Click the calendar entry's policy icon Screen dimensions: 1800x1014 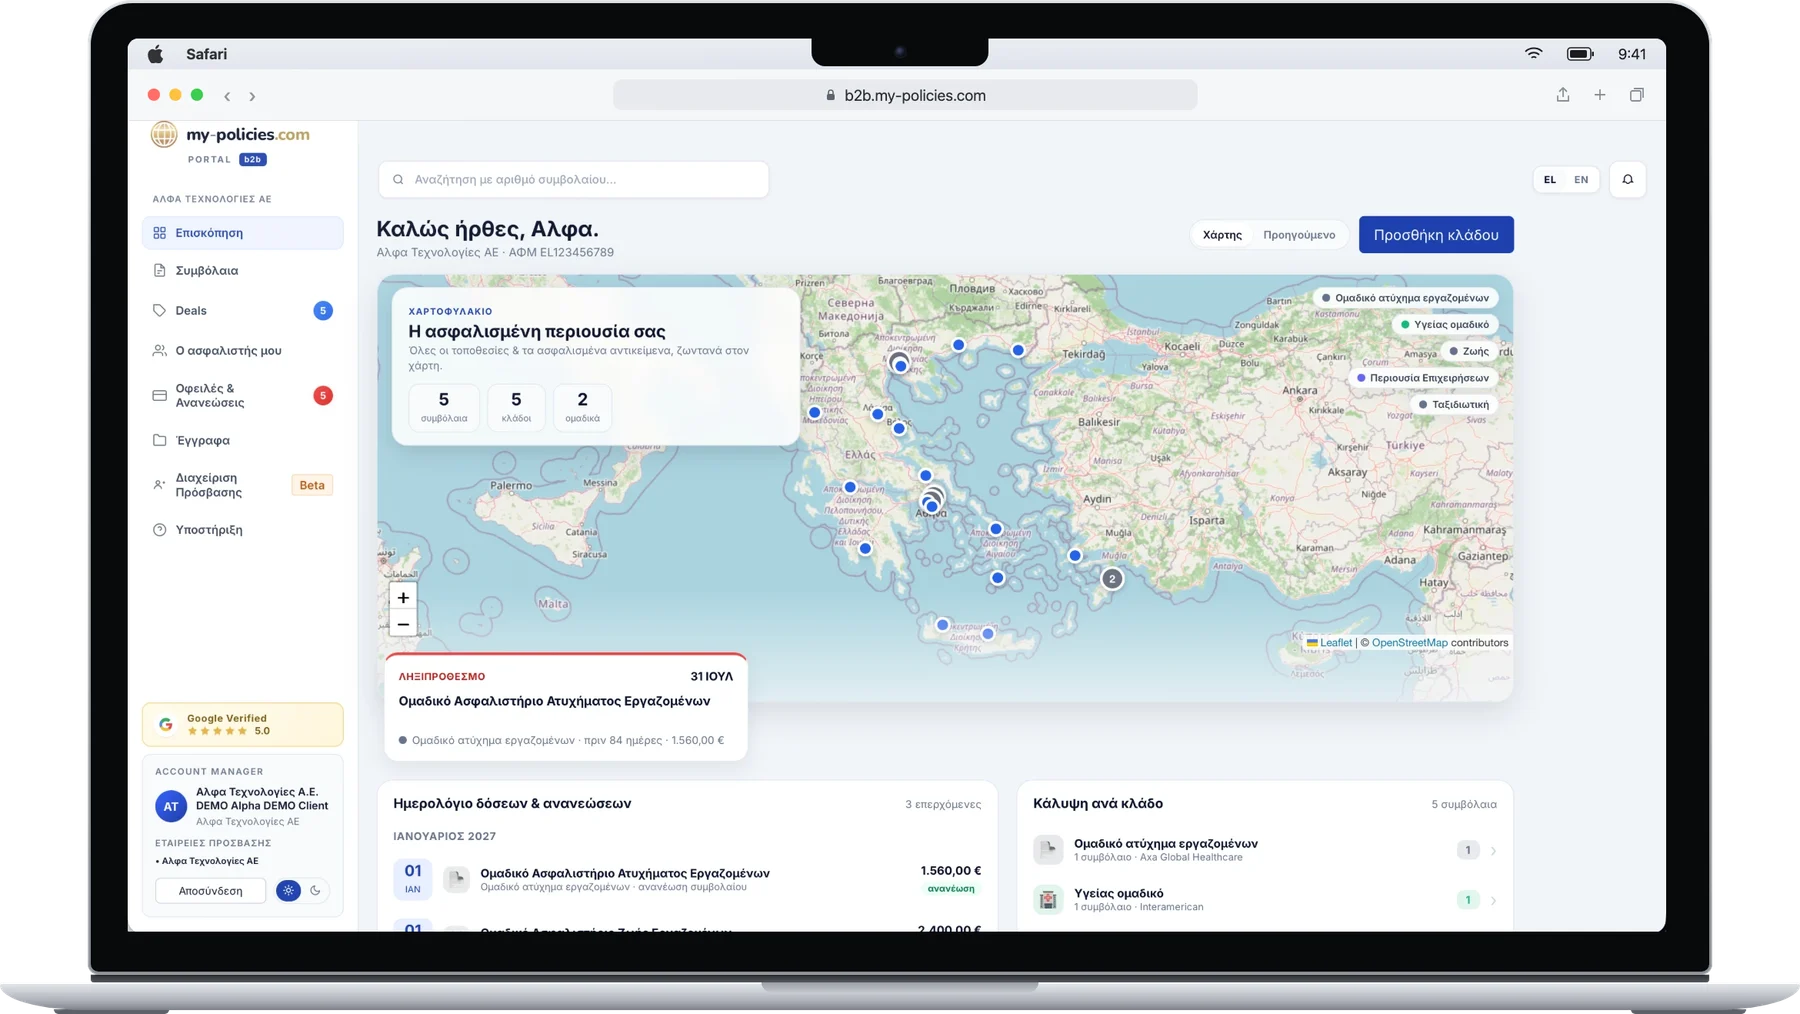click(457, 879)
